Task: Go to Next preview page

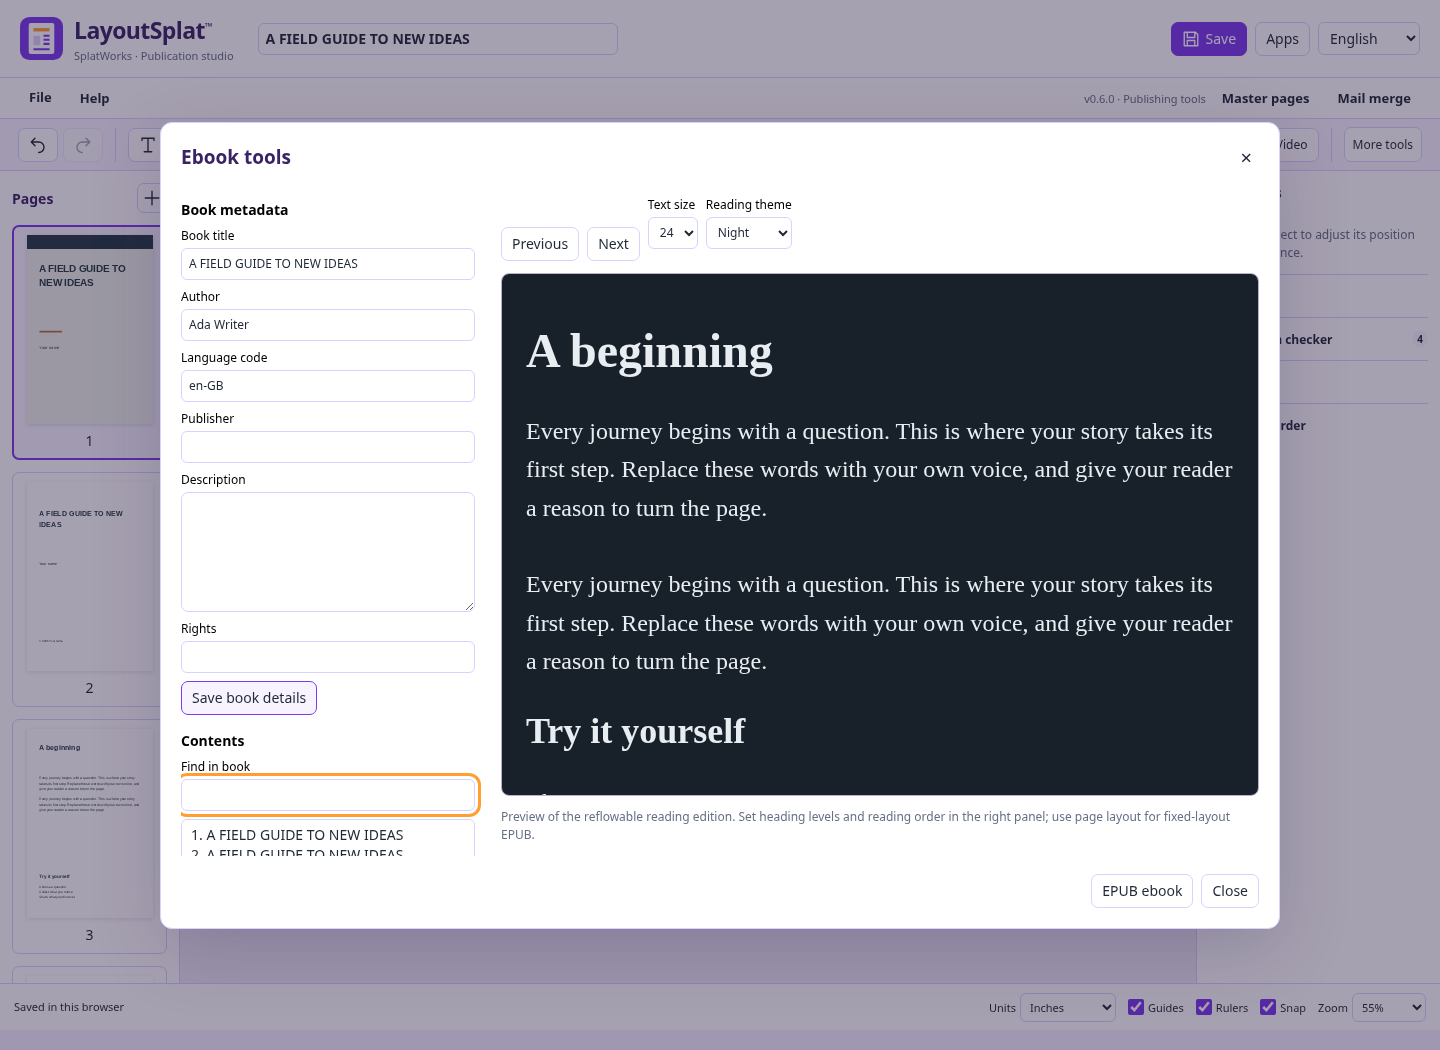Action: tap(613, 244)
